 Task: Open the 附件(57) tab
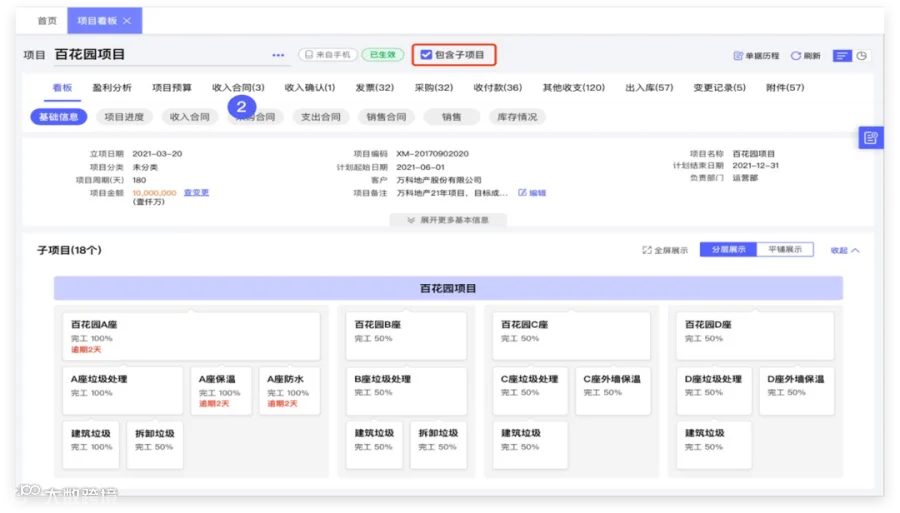[x=785, y=88]
